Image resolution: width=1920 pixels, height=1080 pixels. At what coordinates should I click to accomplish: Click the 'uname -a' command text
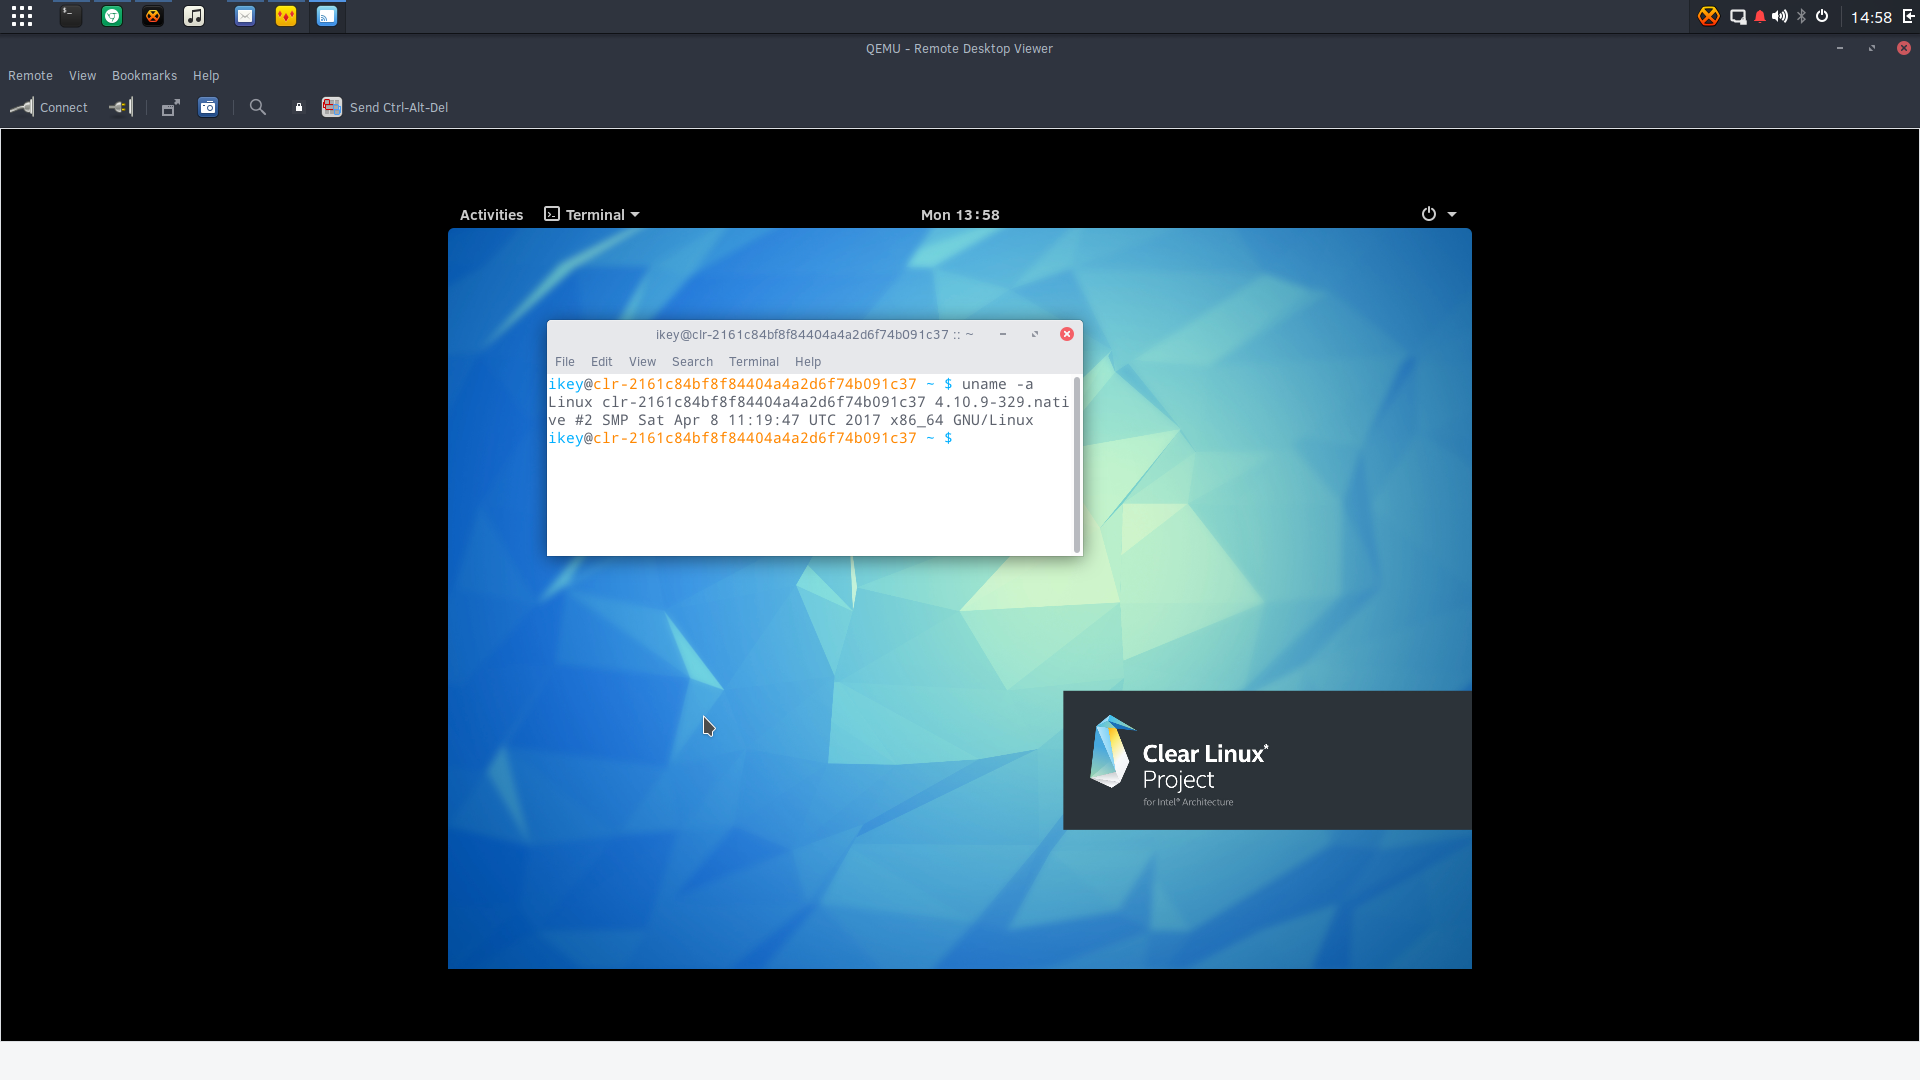[x=997, y=384]
